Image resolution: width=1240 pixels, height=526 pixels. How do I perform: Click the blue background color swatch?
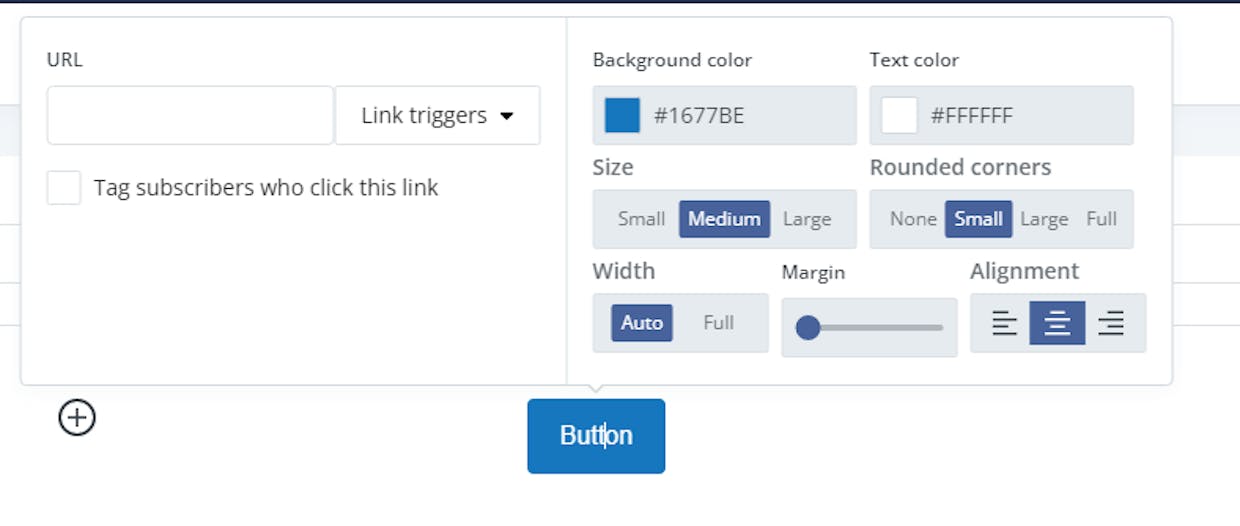622,115
